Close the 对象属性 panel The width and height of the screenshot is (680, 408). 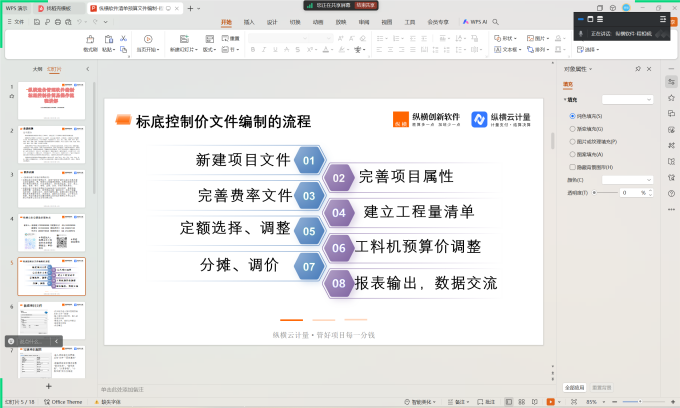(649, 69)
